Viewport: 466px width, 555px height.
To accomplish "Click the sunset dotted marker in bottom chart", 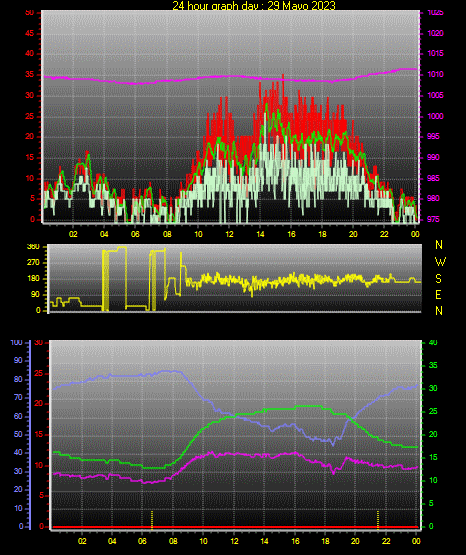I will point(378,520).
